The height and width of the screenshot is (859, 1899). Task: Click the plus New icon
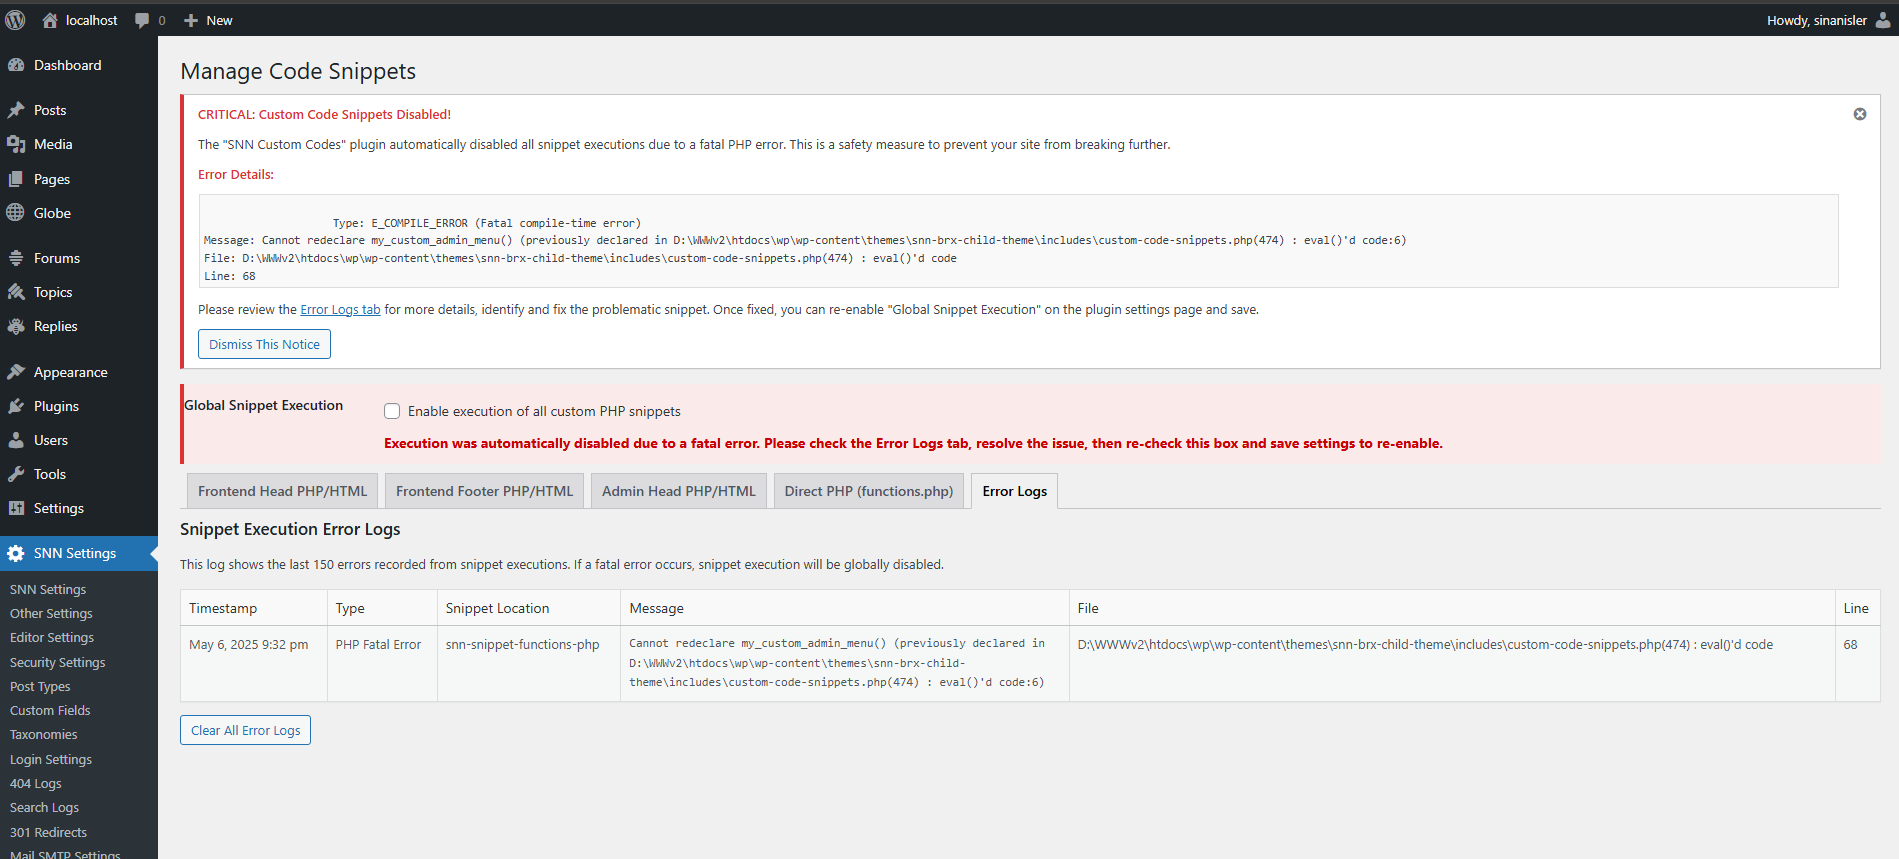[x=191, y=20]
